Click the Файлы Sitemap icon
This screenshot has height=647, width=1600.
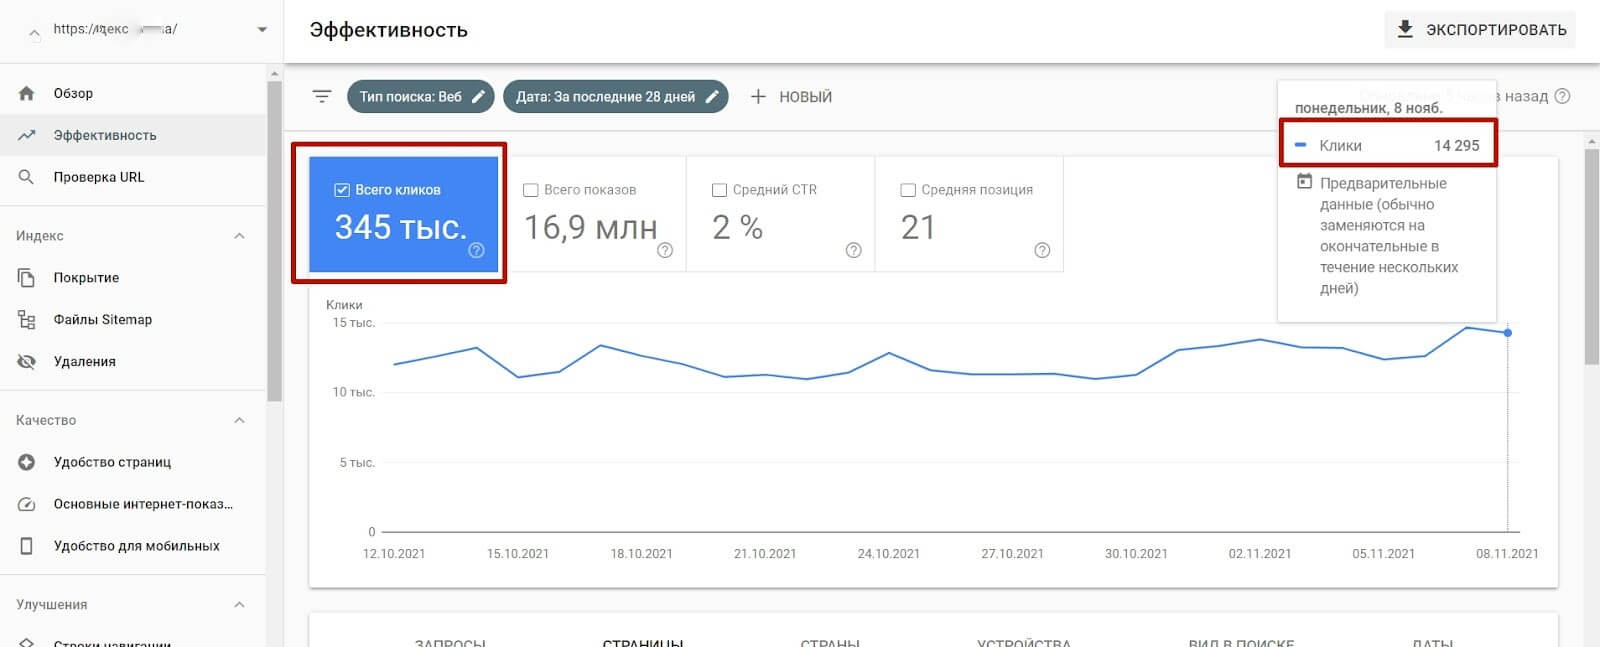[x=27, y=320]
